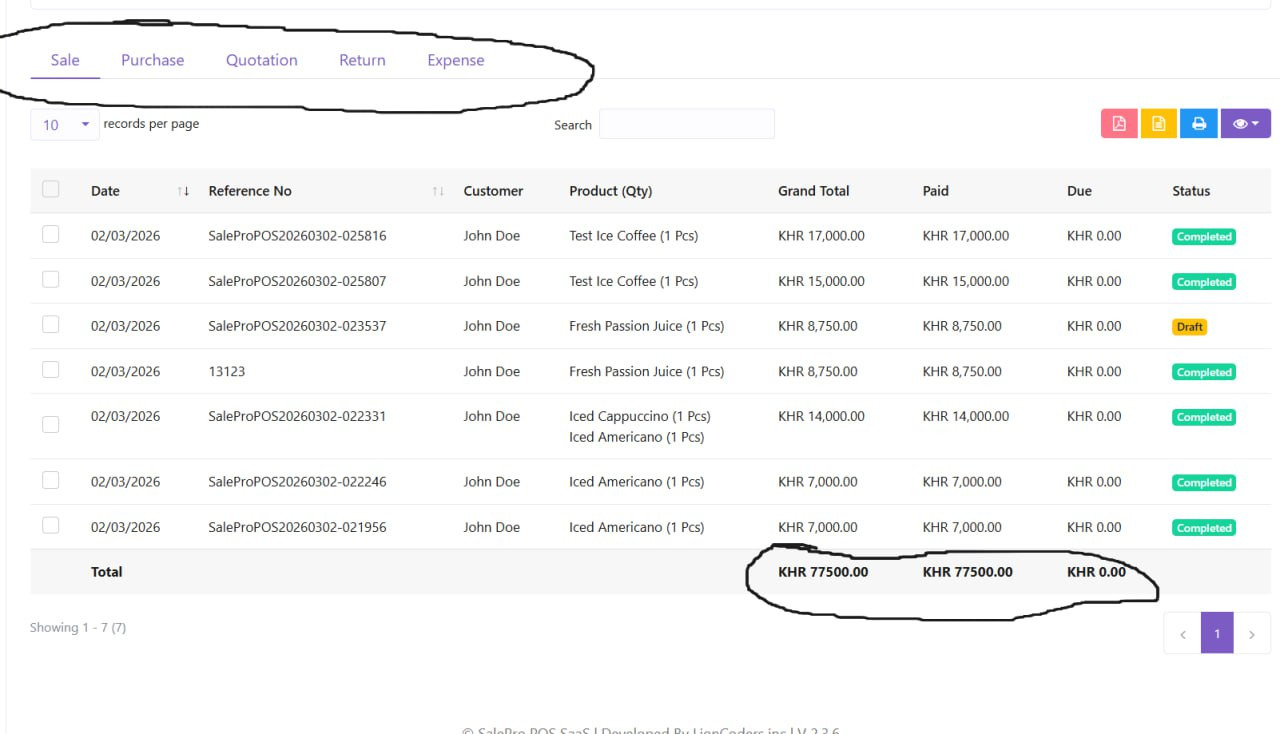Click reference SaleProPOS20260302-025816
This screenshot has width=1280, height=734.
click(297, 236)
